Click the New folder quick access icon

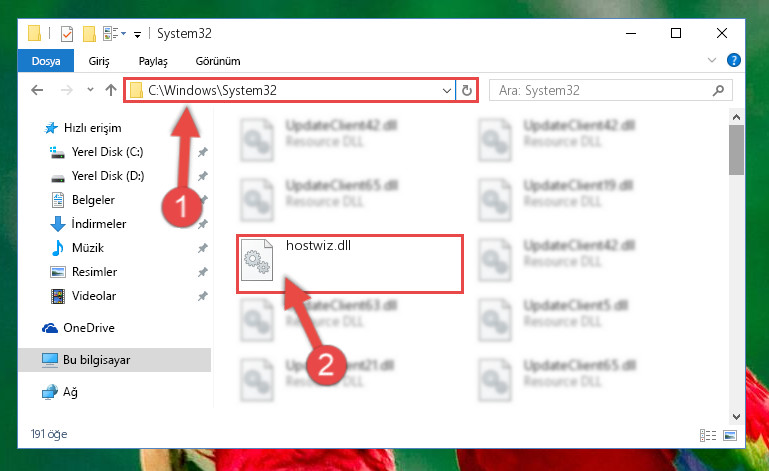click(89, 34)
